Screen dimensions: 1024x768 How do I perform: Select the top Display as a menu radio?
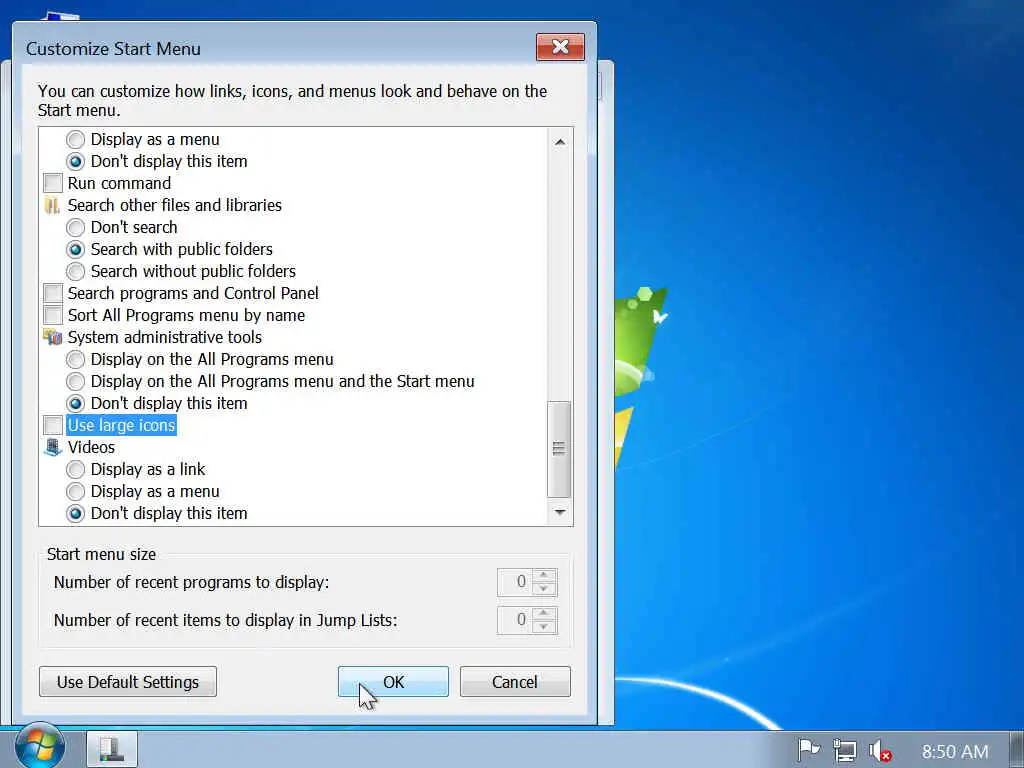(x=76, y=140)
